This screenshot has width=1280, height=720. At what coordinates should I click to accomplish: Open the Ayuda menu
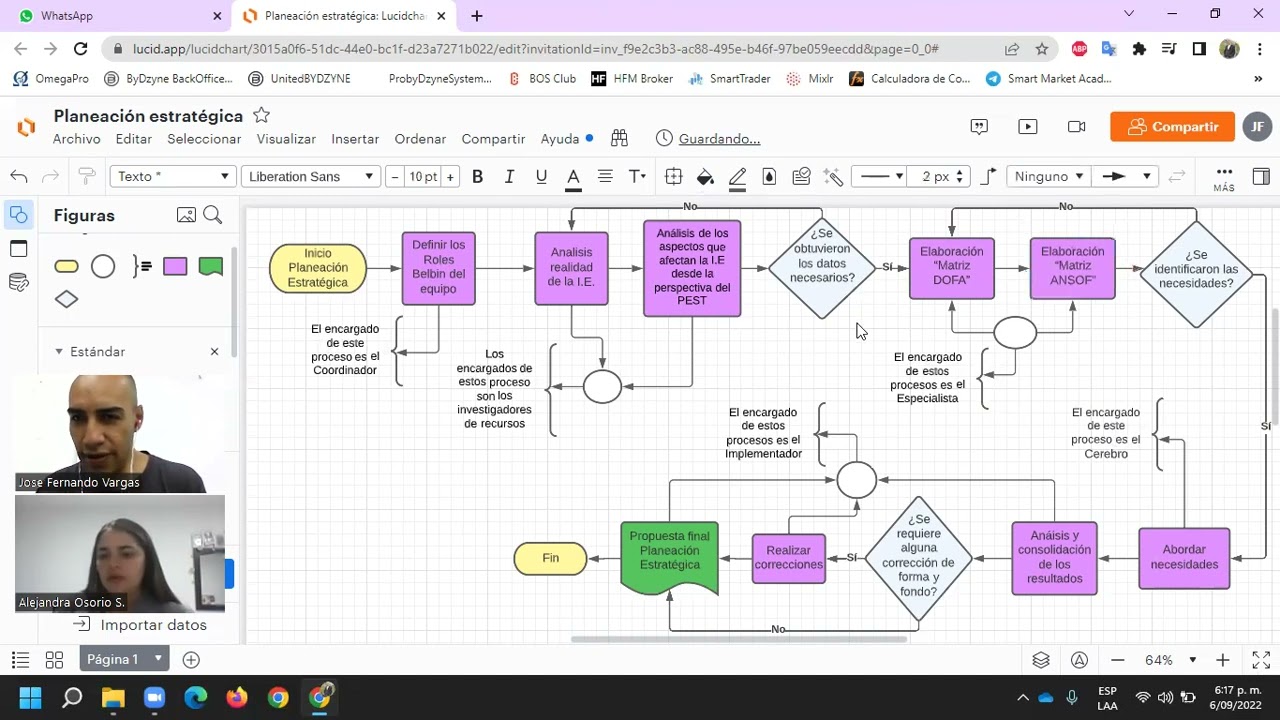[x=560, y=139]
